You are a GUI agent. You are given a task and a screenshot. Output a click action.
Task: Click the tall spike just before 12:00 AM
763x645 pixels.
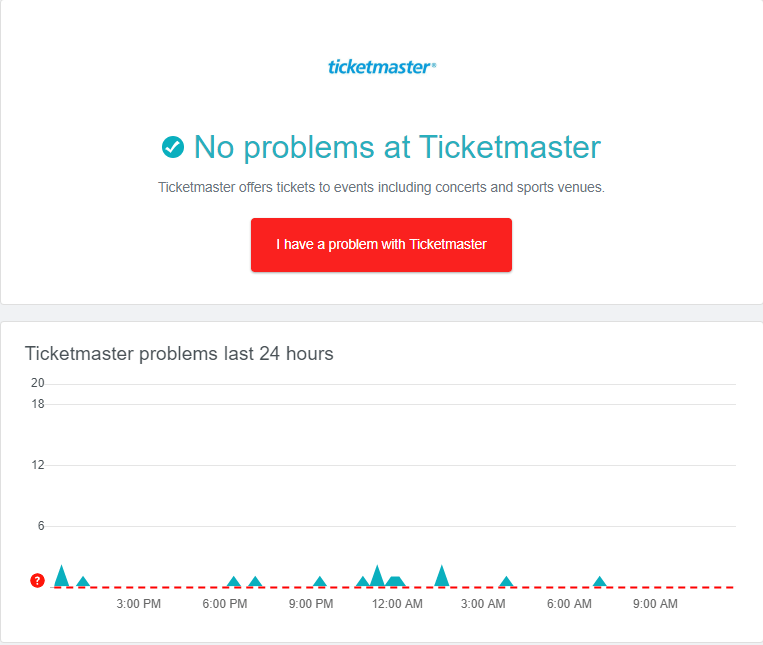click(x=377, y=577)
